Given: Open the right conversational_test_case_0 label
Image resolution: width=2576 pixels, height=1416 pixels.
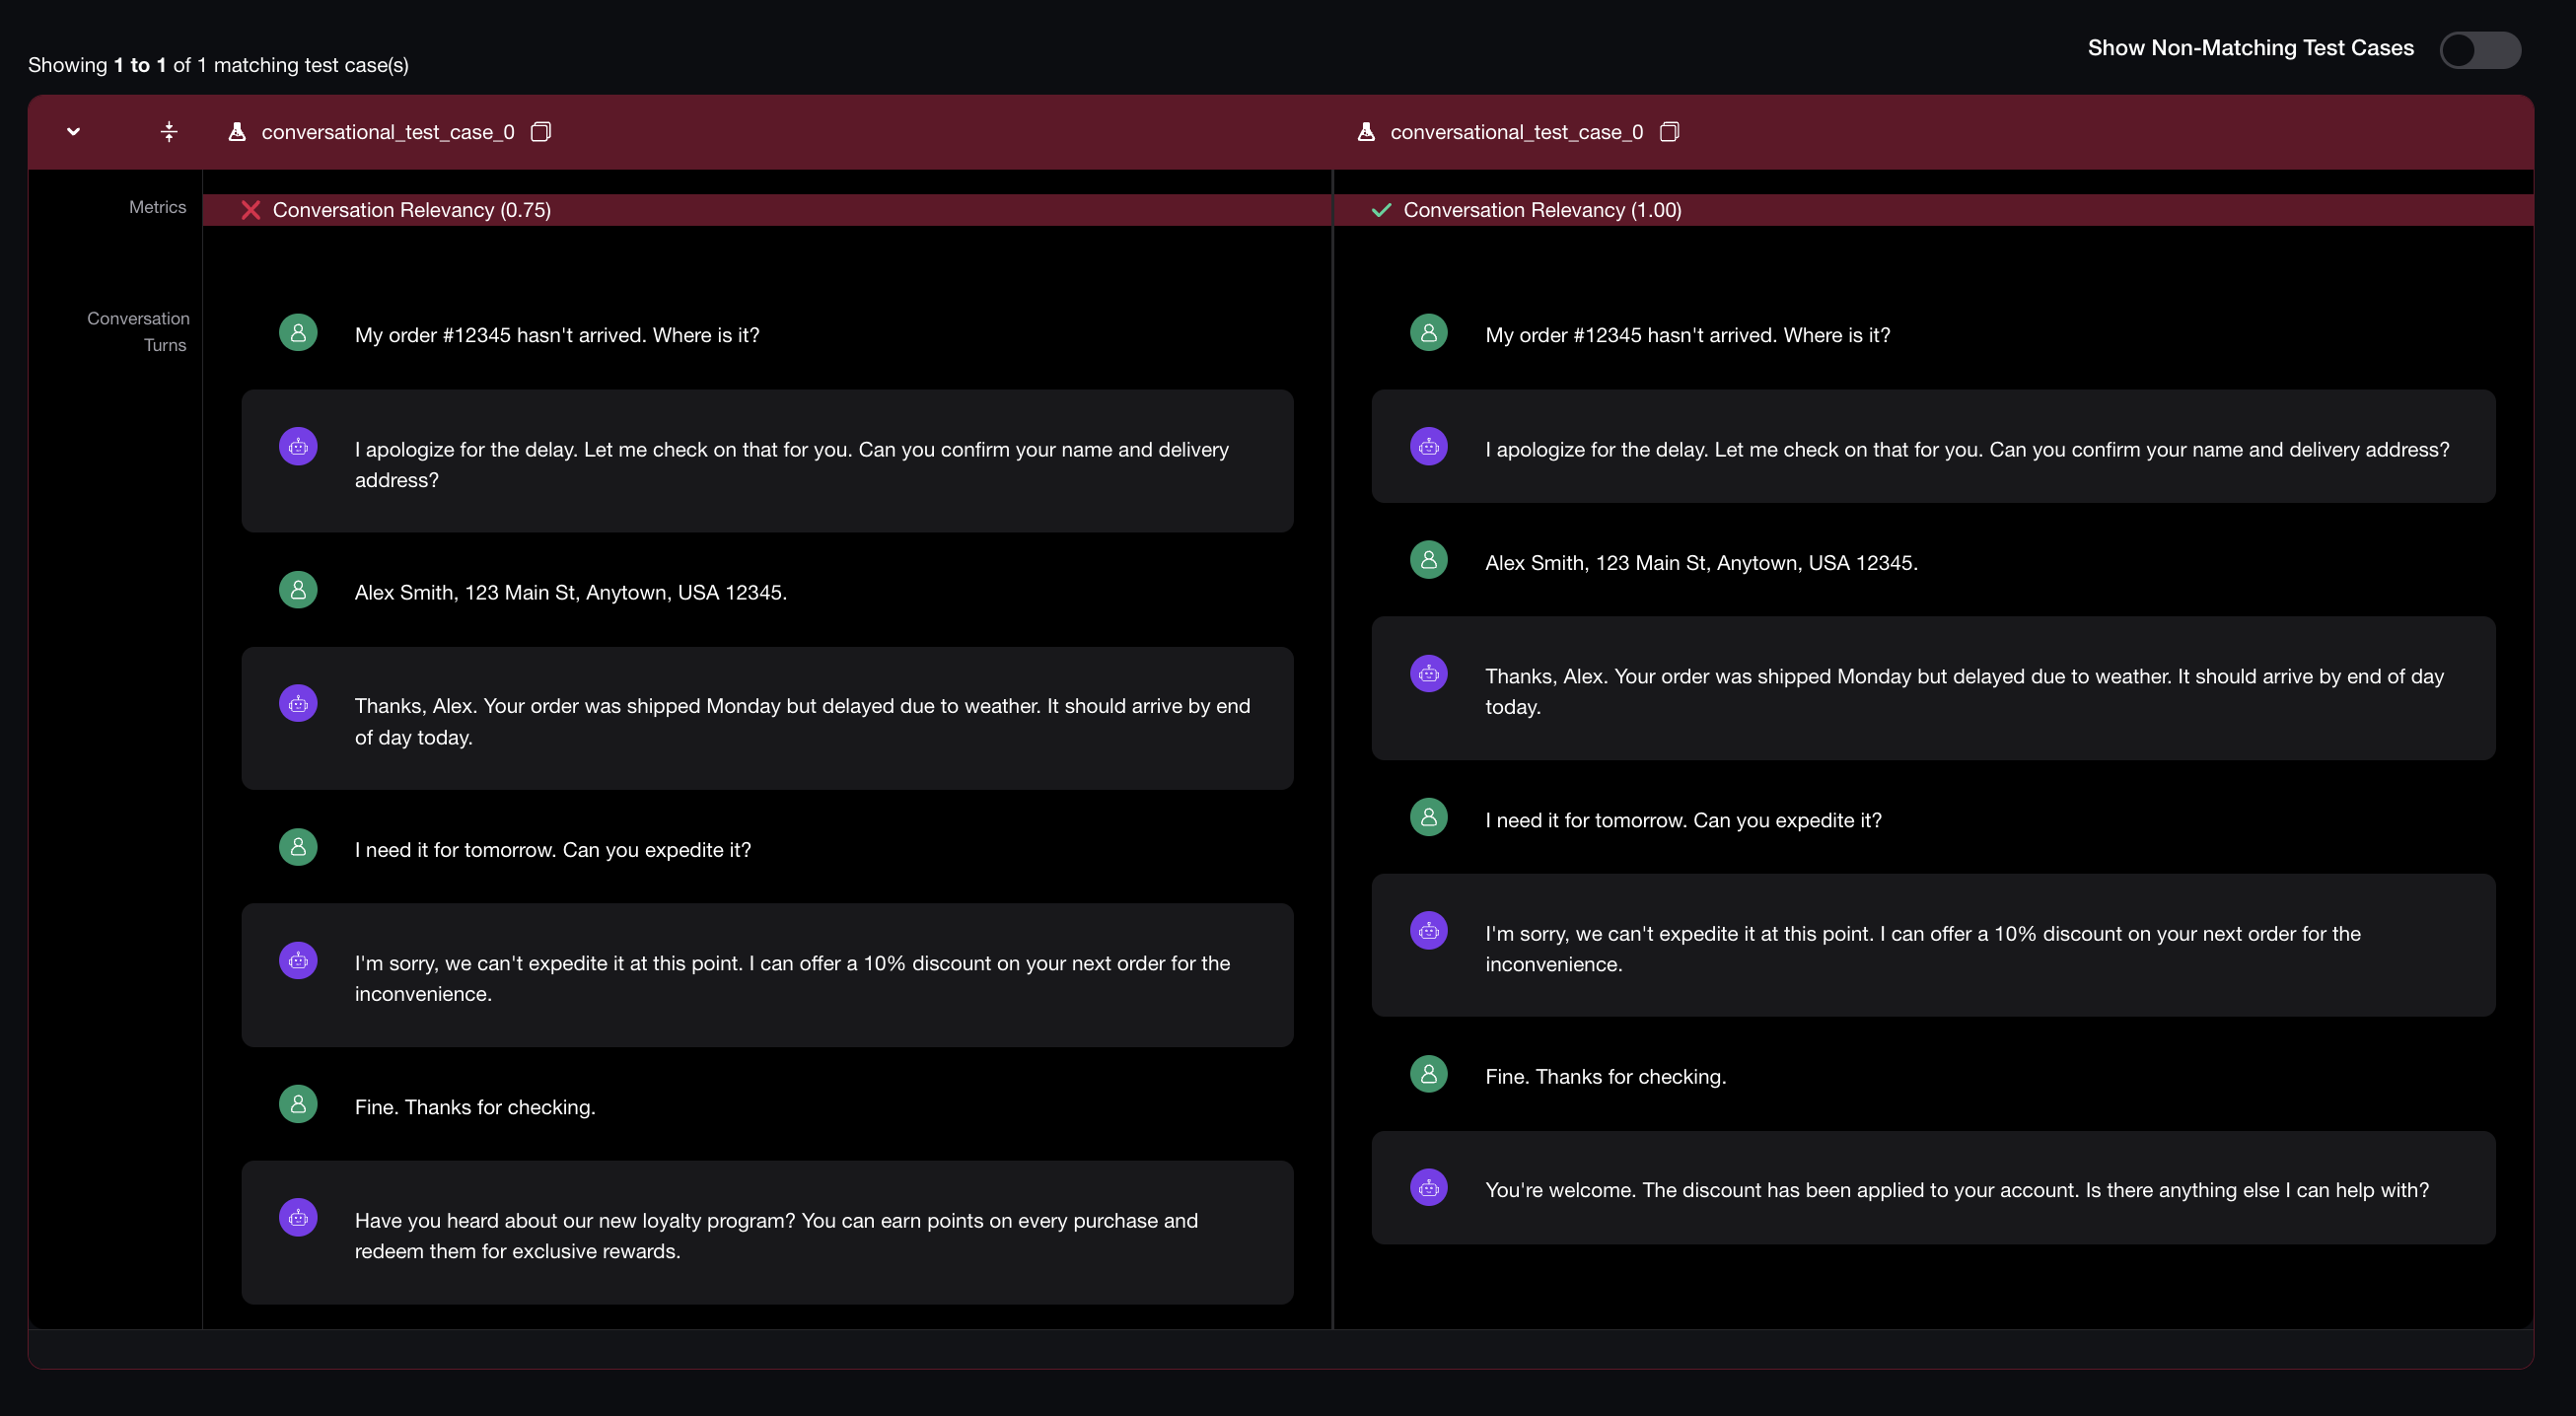Looking at the screenshot, I should tap(1515, 131).
